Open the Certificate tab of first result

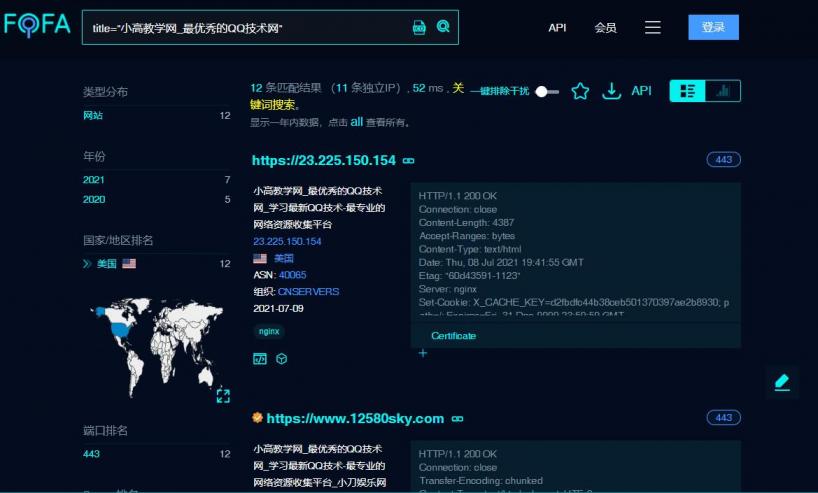coord(453,336)
